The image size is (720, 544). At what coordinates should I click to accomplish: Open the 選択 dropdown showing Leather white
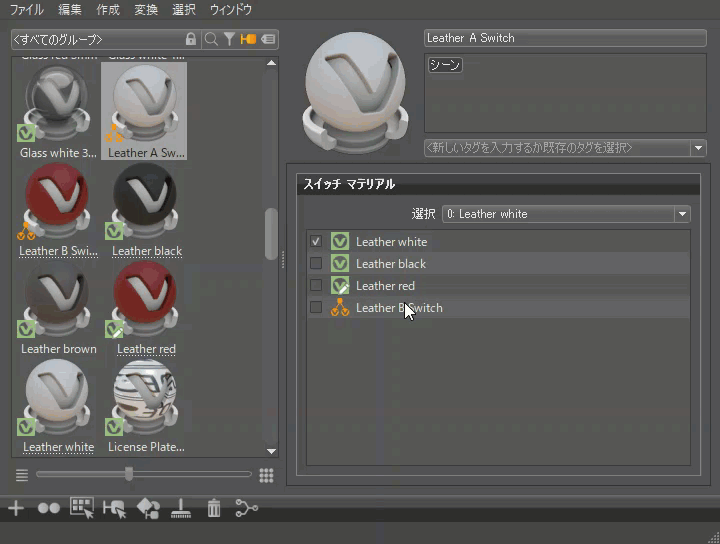(x=566, y=214)
